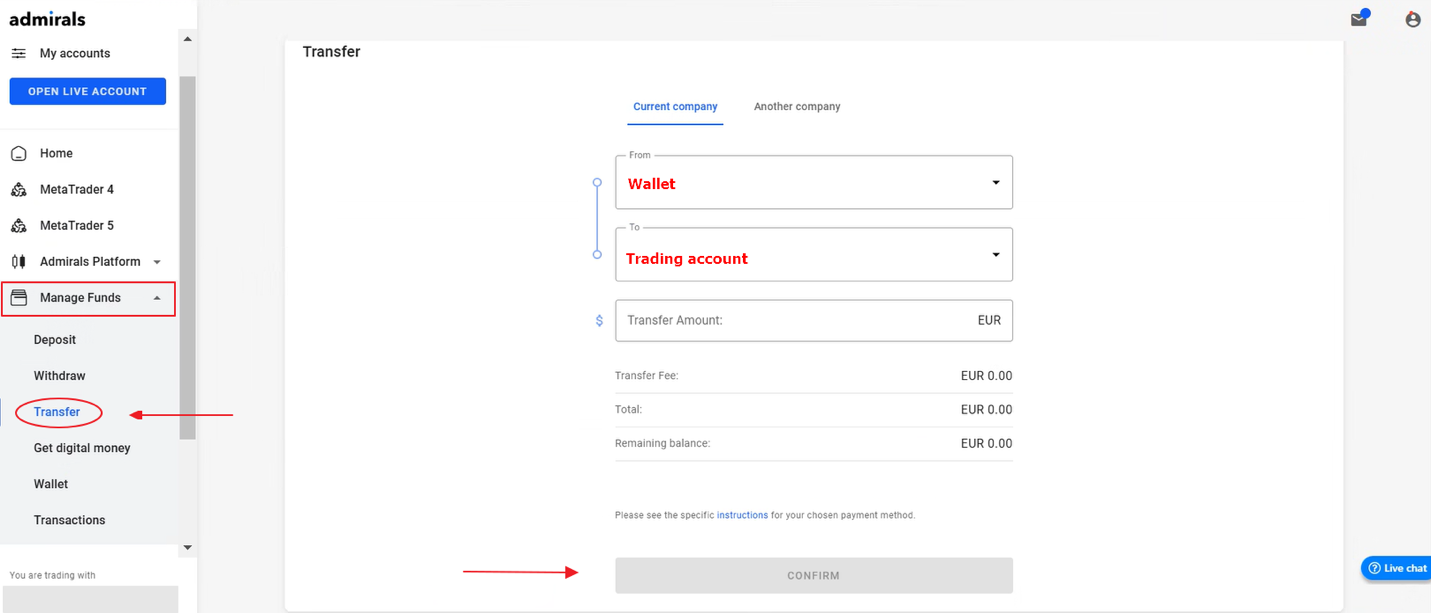Follow the instructions link

pyautogui.click(x=742, y=516)
